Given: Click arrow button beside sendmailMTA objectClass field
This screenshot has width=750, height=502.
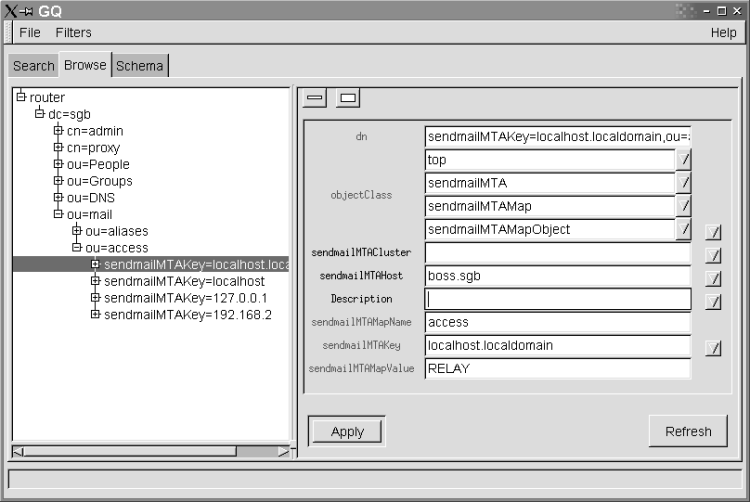Looking at the screenshot, I should click(684, 183).
